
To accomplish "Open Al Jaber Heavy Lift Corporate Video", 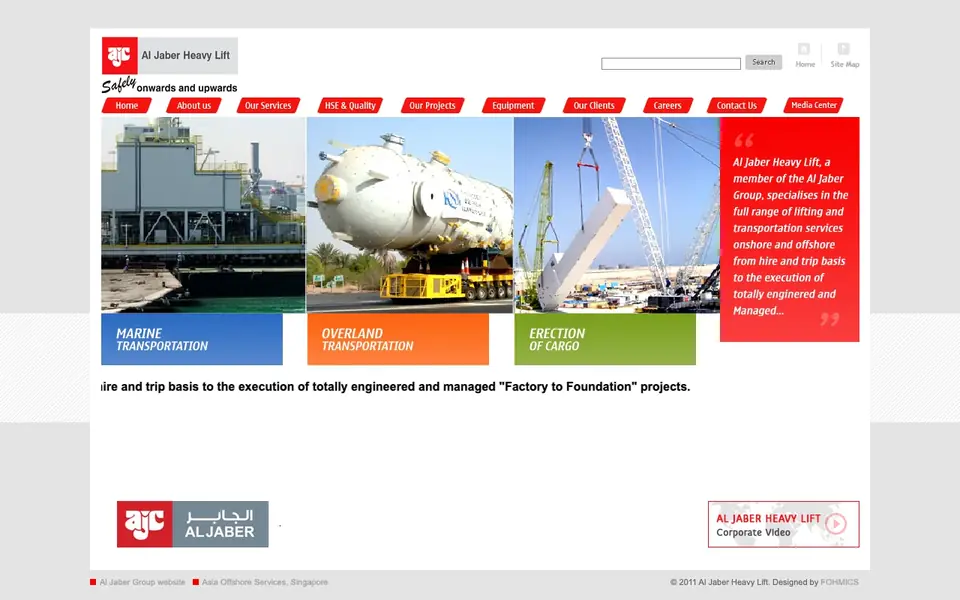I will 784,524.
